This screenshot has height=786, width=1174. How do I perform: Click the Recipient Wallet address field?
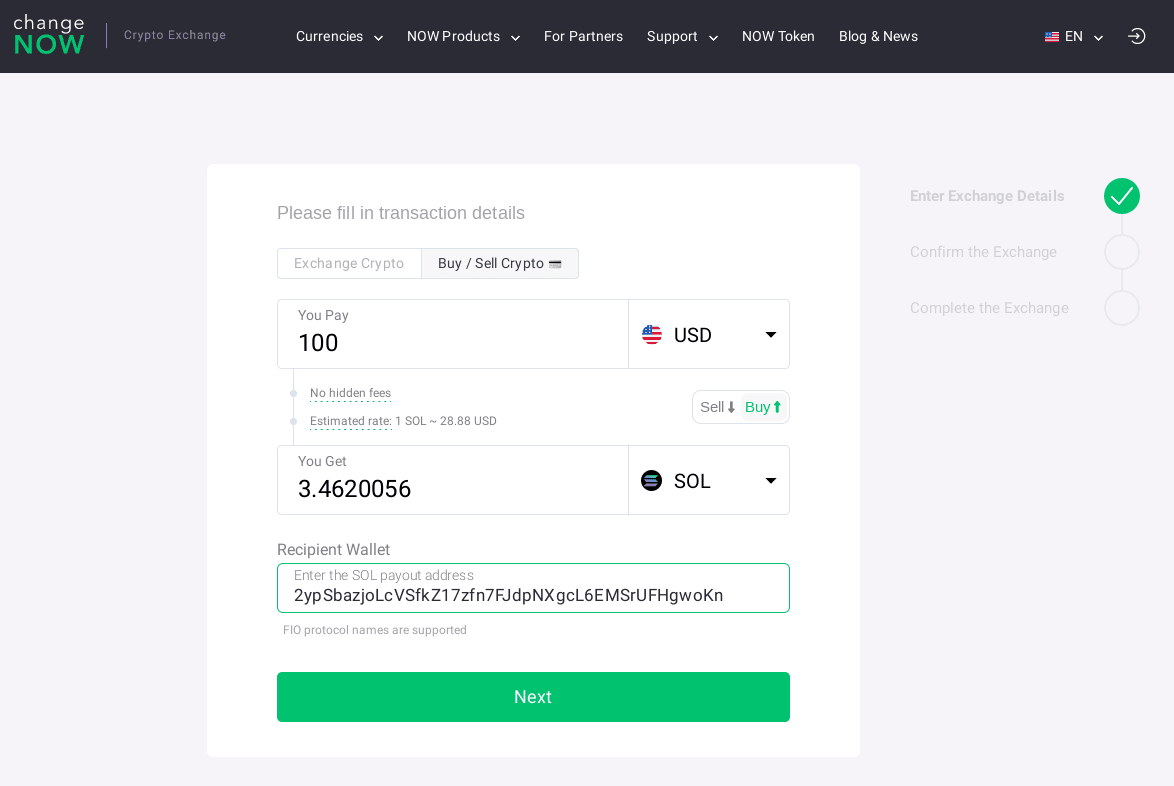tap(533, 595)
